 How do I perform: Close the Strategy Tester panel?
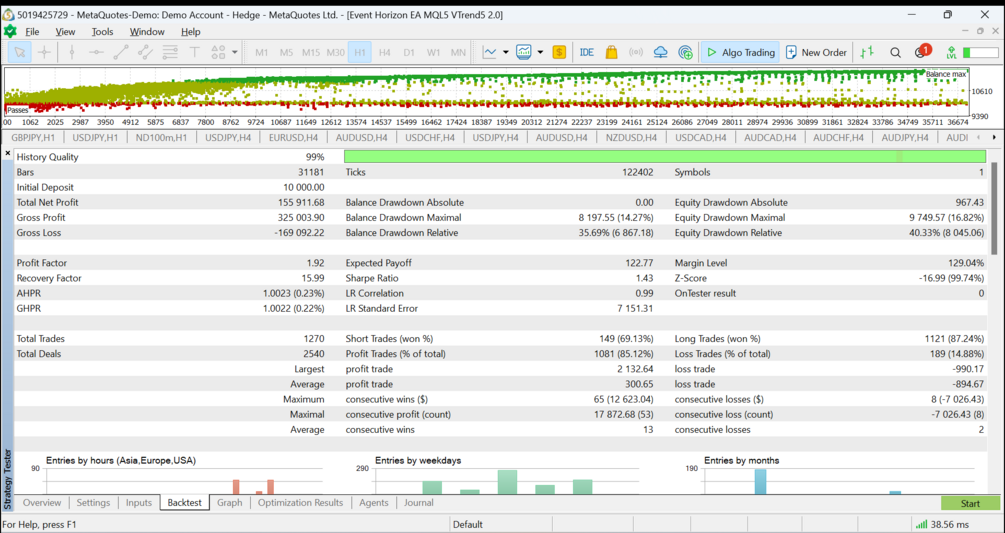[x=8, y=153]
